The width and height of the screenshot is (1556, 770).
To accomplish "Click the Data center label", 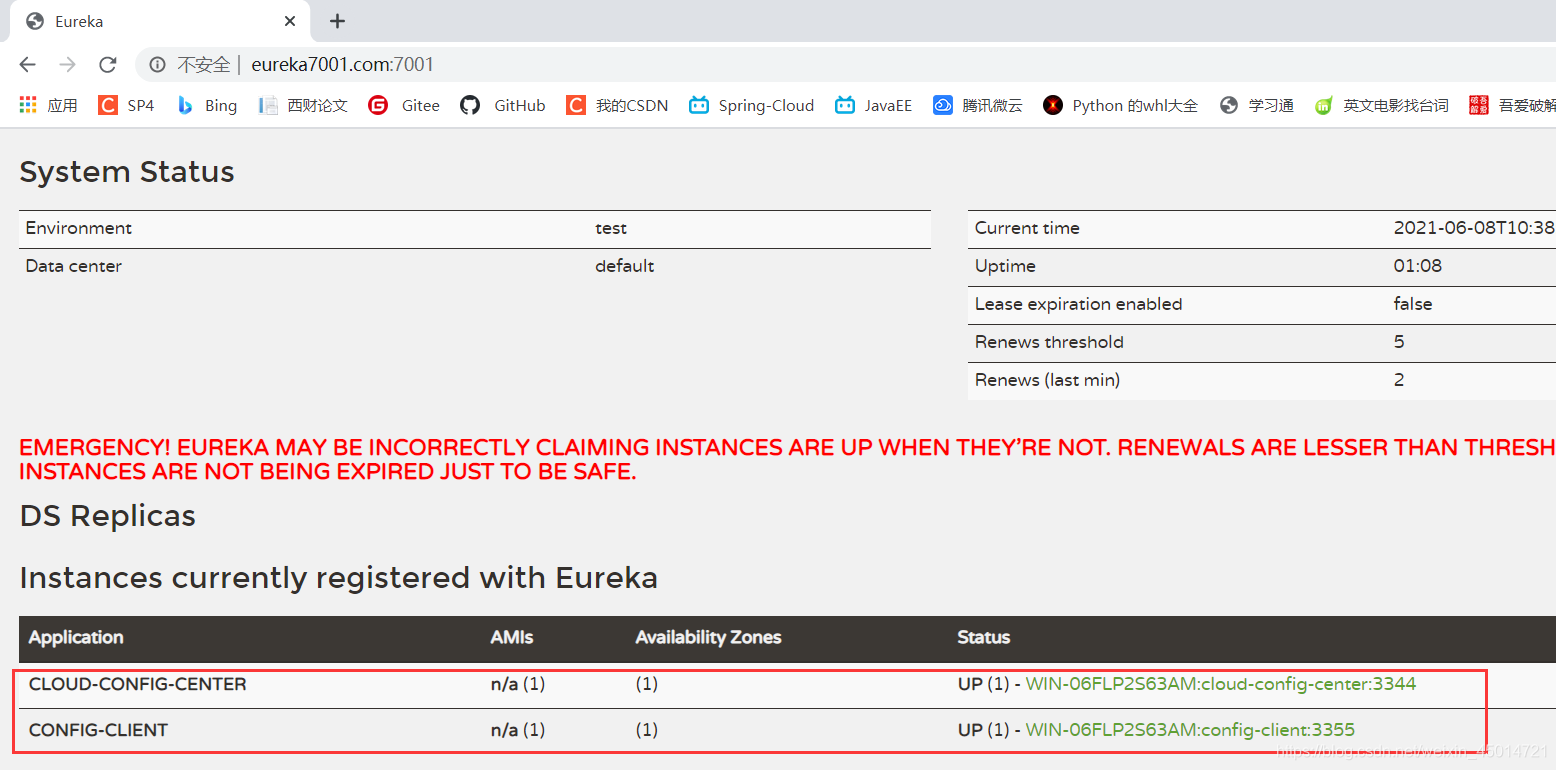I will click(x=74, y=266).
